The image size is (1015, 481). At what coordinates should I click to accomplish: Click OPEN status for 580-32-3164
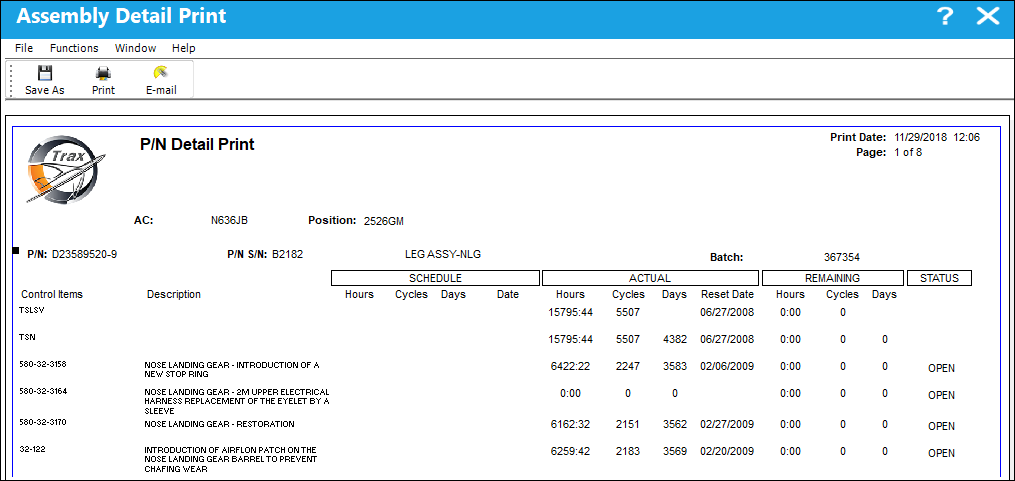click(x=941, y=395)
